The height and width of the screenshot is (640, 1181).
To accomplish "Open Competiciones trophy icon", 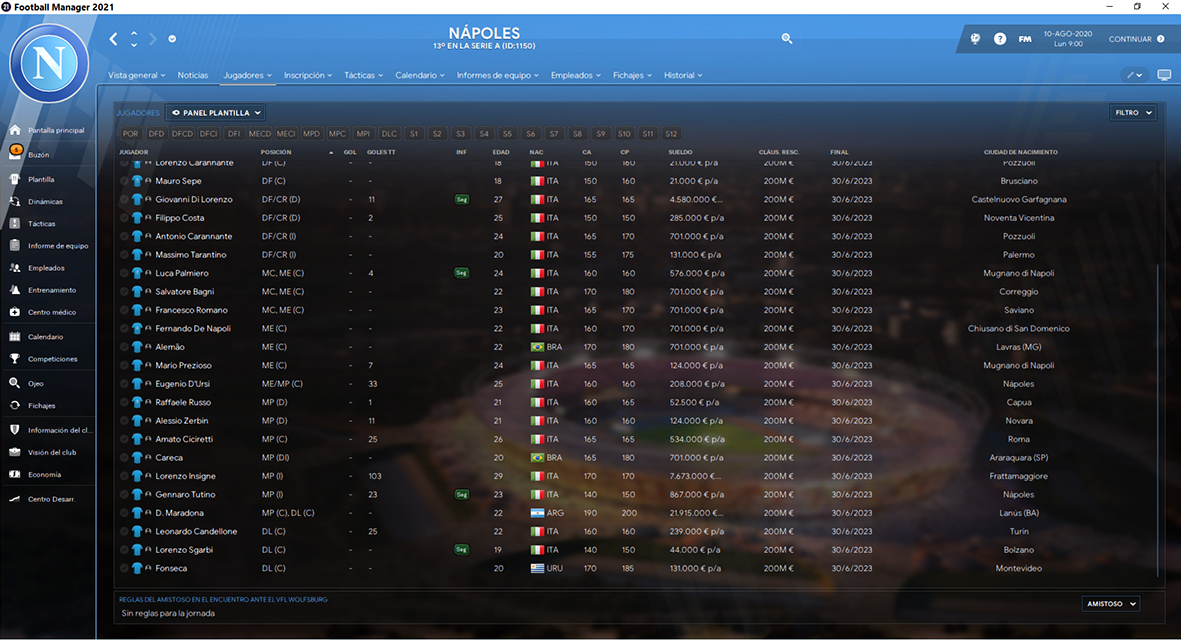I will [x=14, y=359].
